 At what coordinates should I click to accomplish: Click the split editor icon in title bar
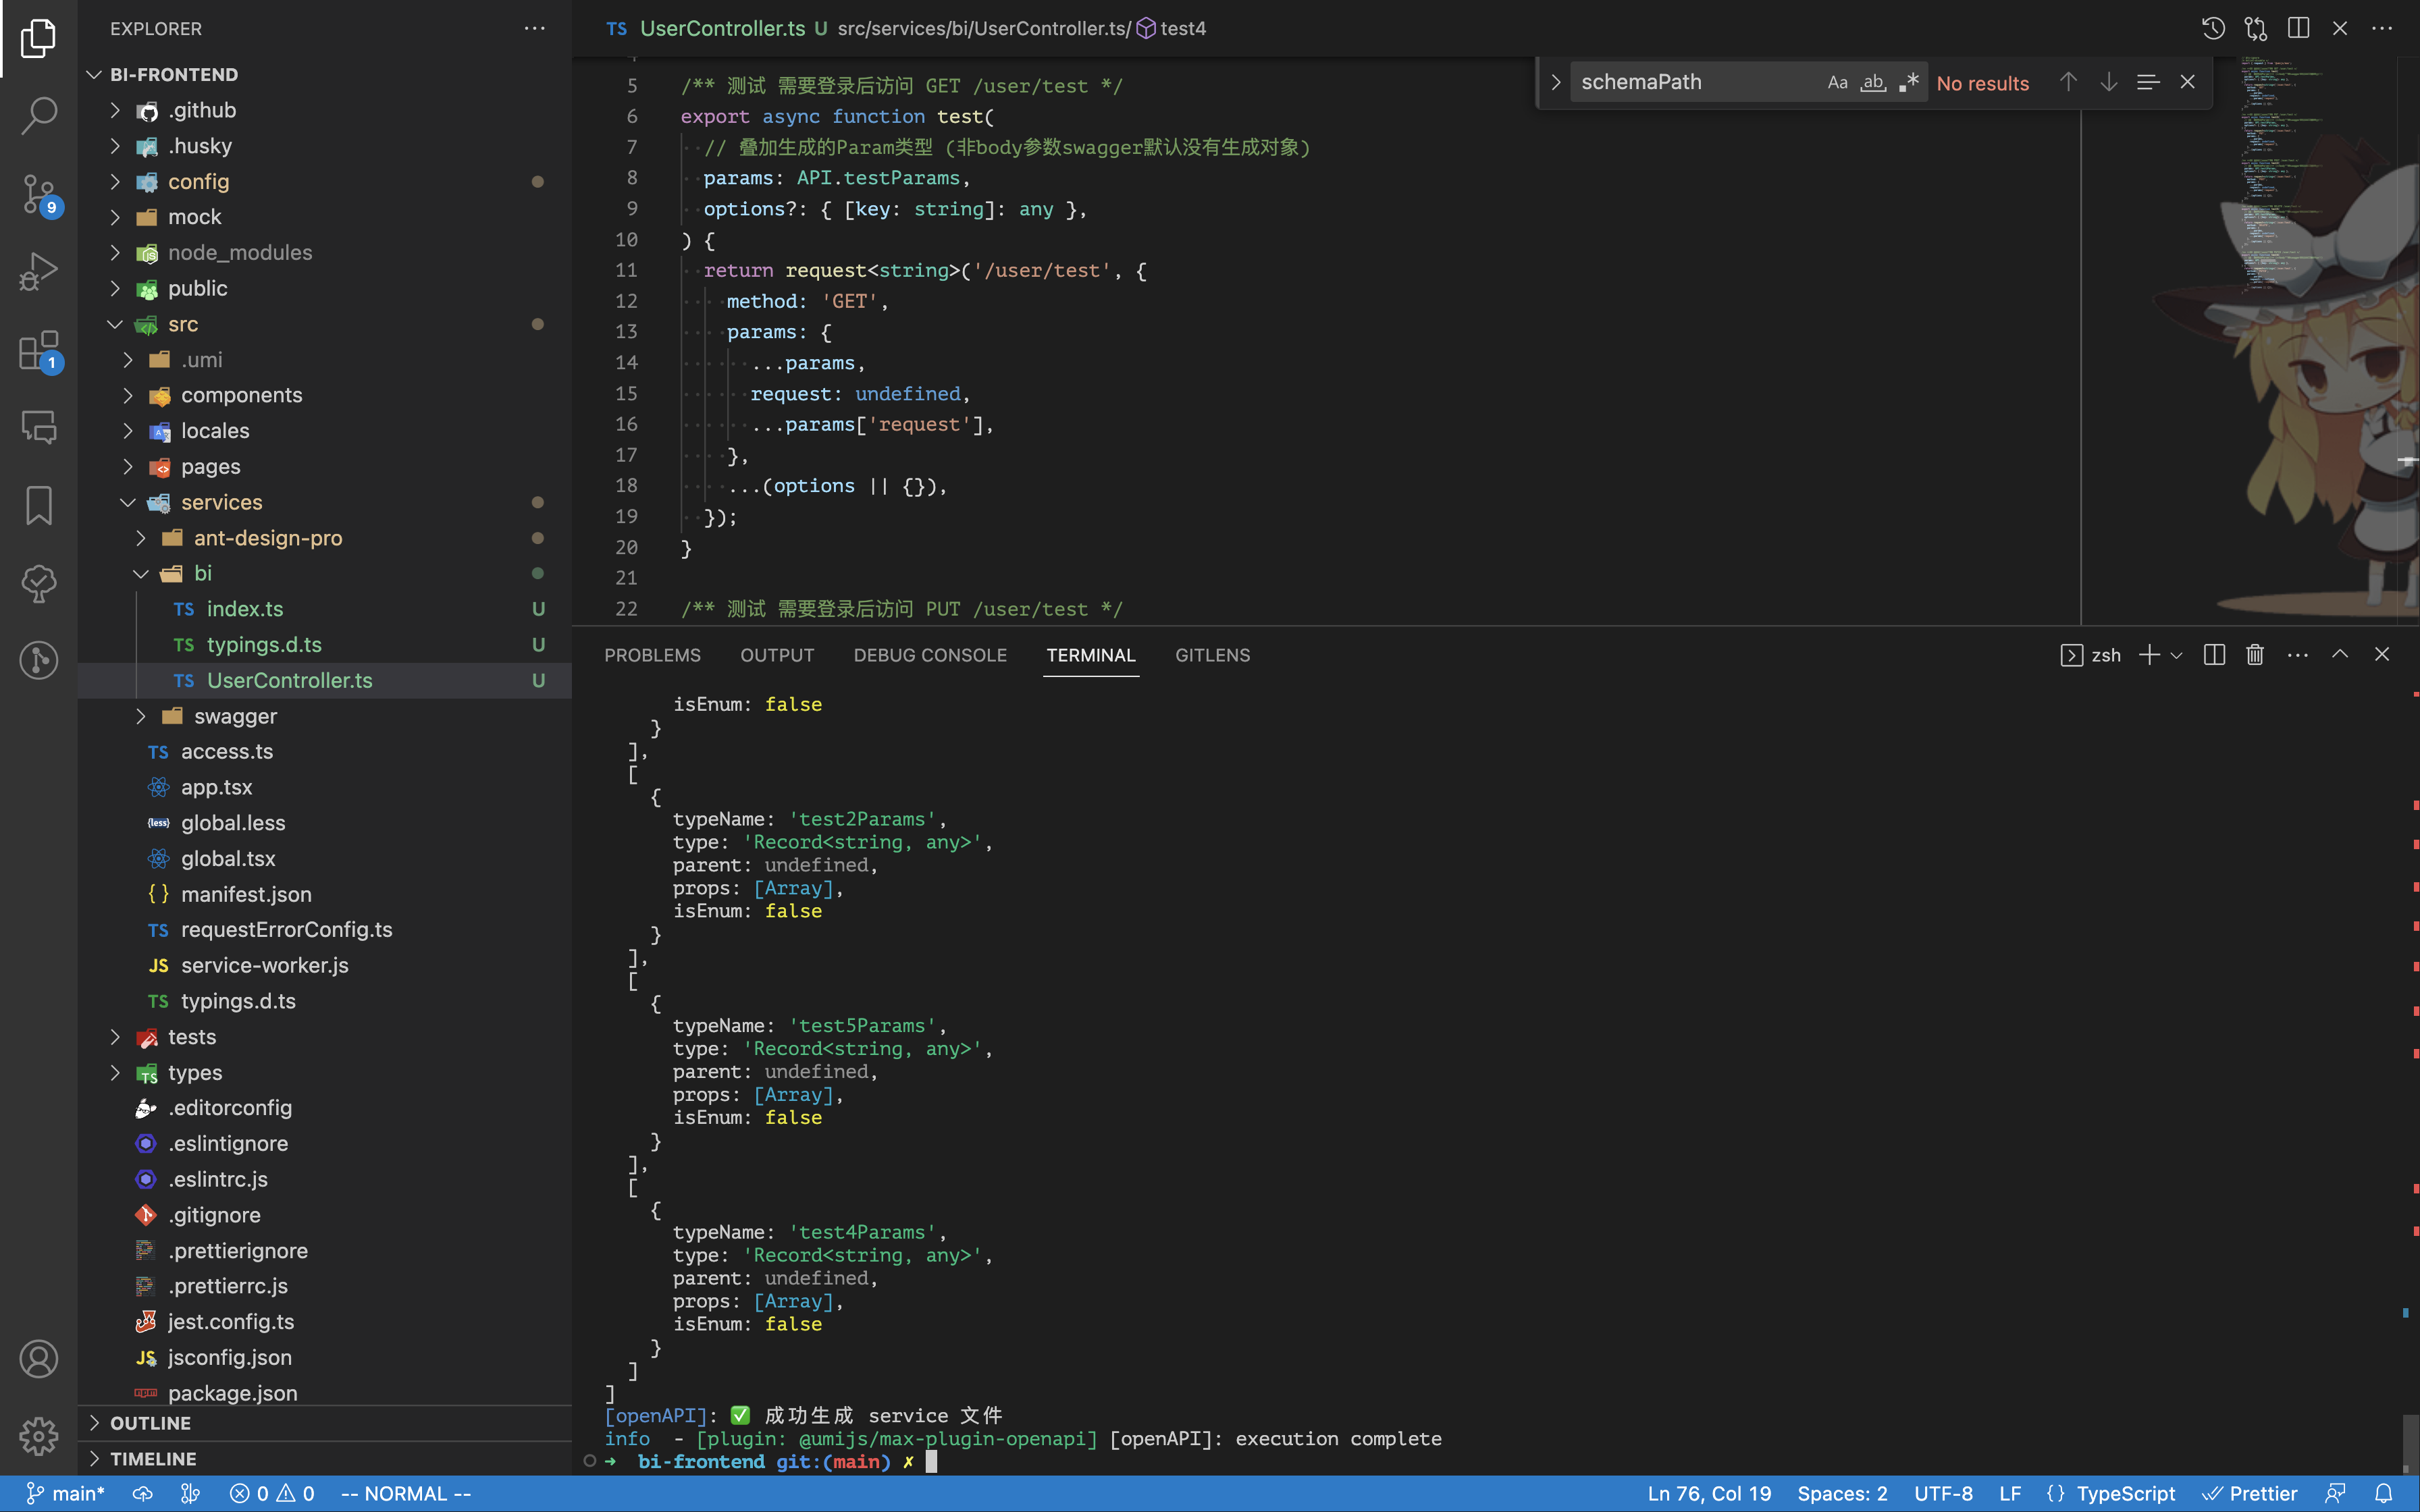(2298, 28)
